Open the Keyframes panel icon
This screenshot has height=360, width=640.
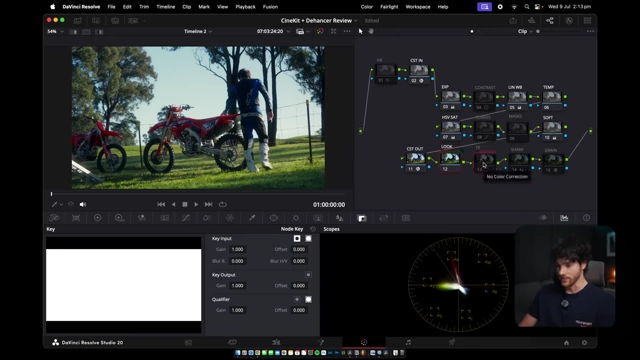click(x=543, y=218)
